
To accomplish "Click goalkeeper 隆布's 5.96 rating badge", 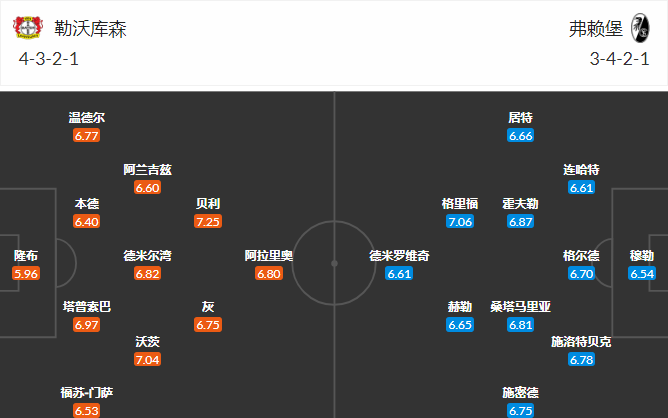I will (27, 273).
